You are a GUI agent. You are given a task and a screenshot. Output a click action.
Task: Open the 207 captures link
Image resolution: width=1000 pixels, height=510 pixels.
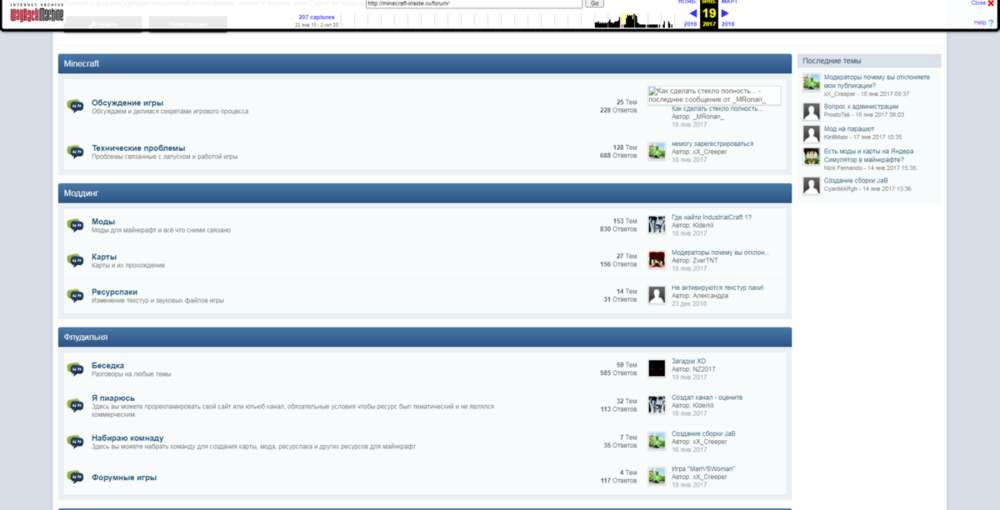tap(316, 17)
